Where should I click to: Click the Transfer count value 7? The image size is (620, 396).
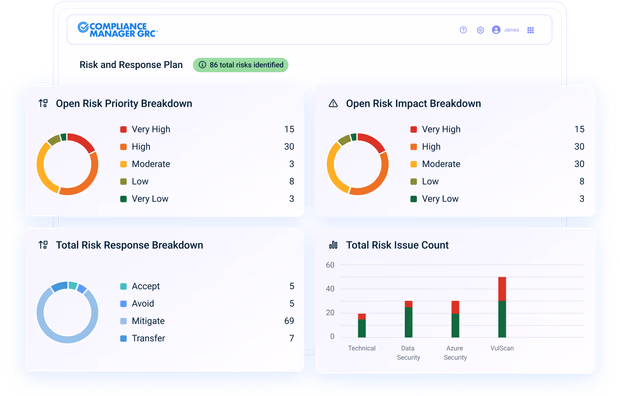(x=291, y=338)
